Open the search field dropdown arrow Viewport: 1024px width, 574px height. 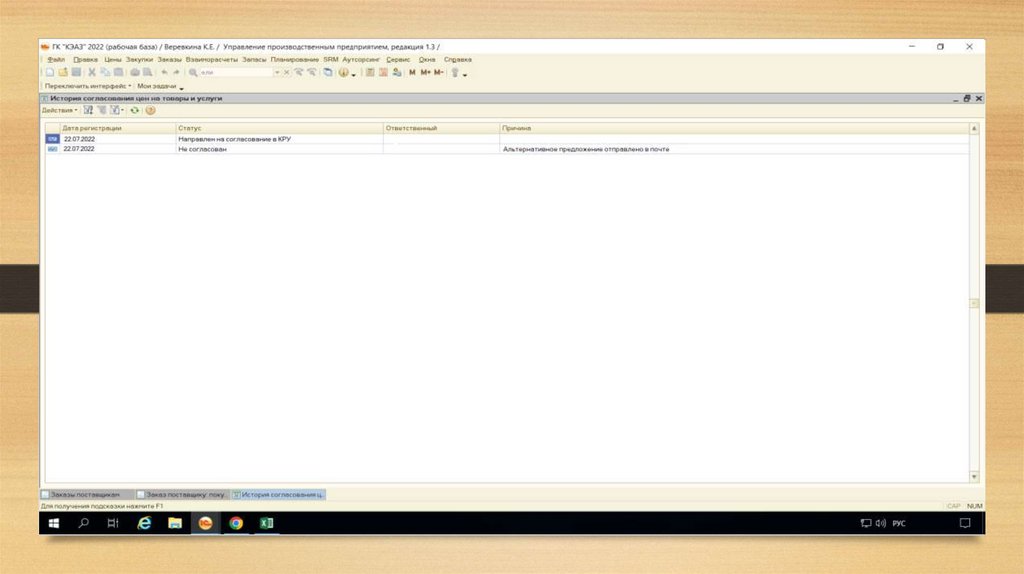click(276, 73)
